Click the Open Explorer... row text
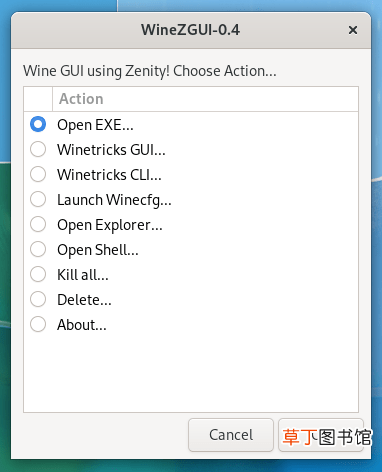Screen dimensions: 382x472 (110, 225)
